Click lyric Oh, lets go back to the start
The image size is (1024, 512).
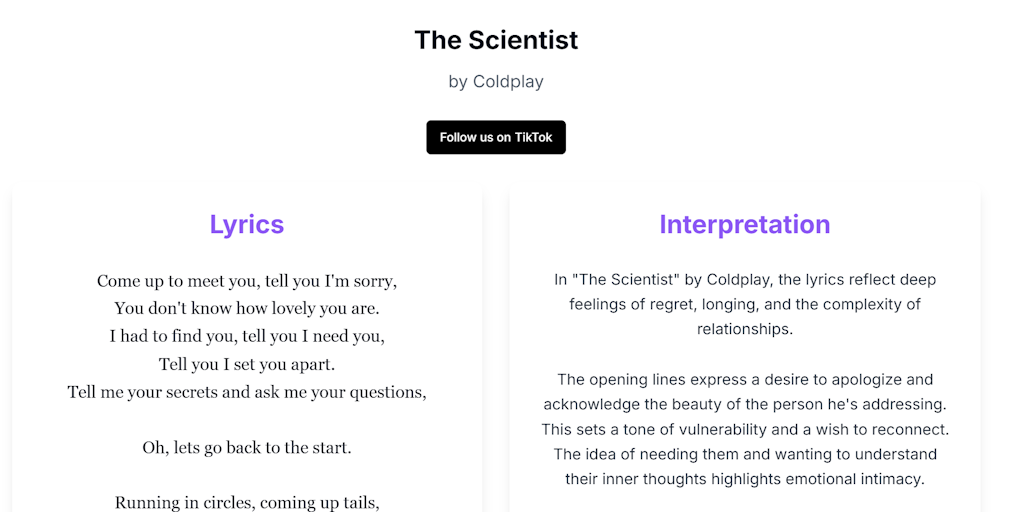[247, 448]
